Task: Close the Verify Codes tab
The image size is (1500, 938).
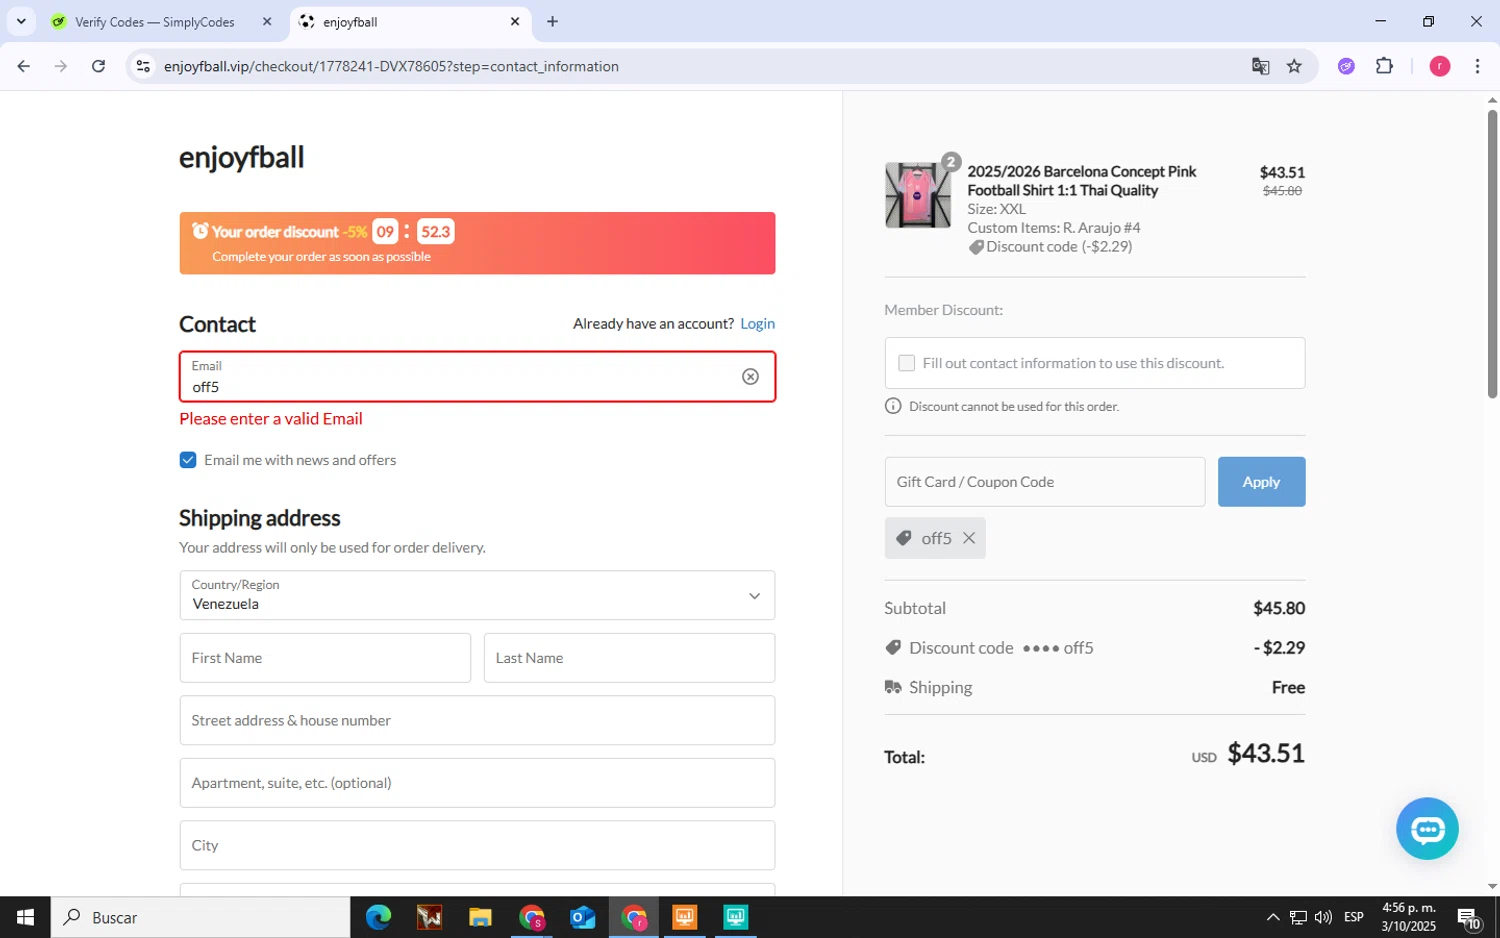Action: pyautogui.click(x=267, y=21)
